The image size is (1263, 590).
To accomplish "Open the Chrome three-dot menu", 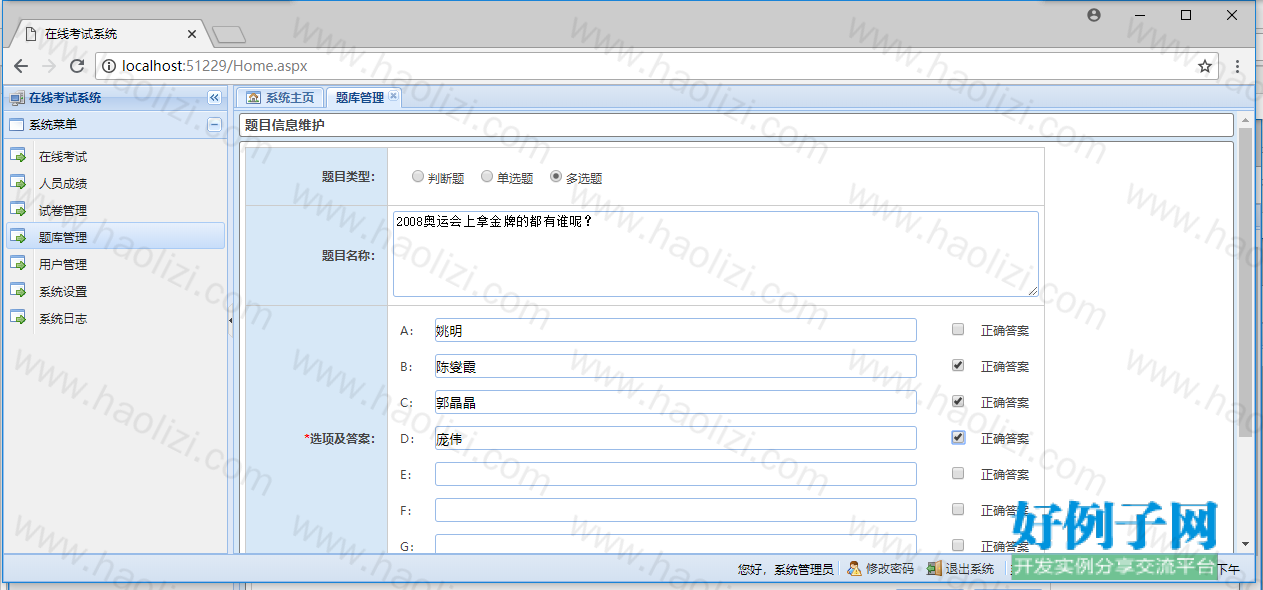I will pos(1238,66).
